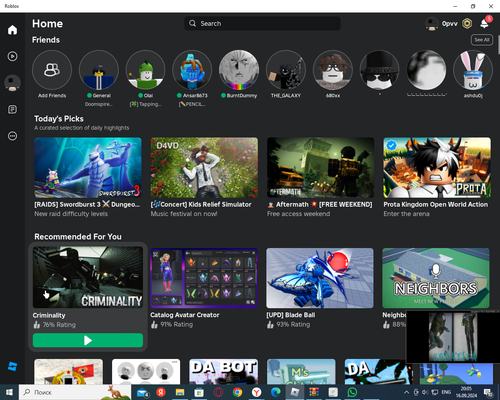Viewport: 500px width, 400px height.
Task: Click the Search input field
Action: tap(262, 23)
